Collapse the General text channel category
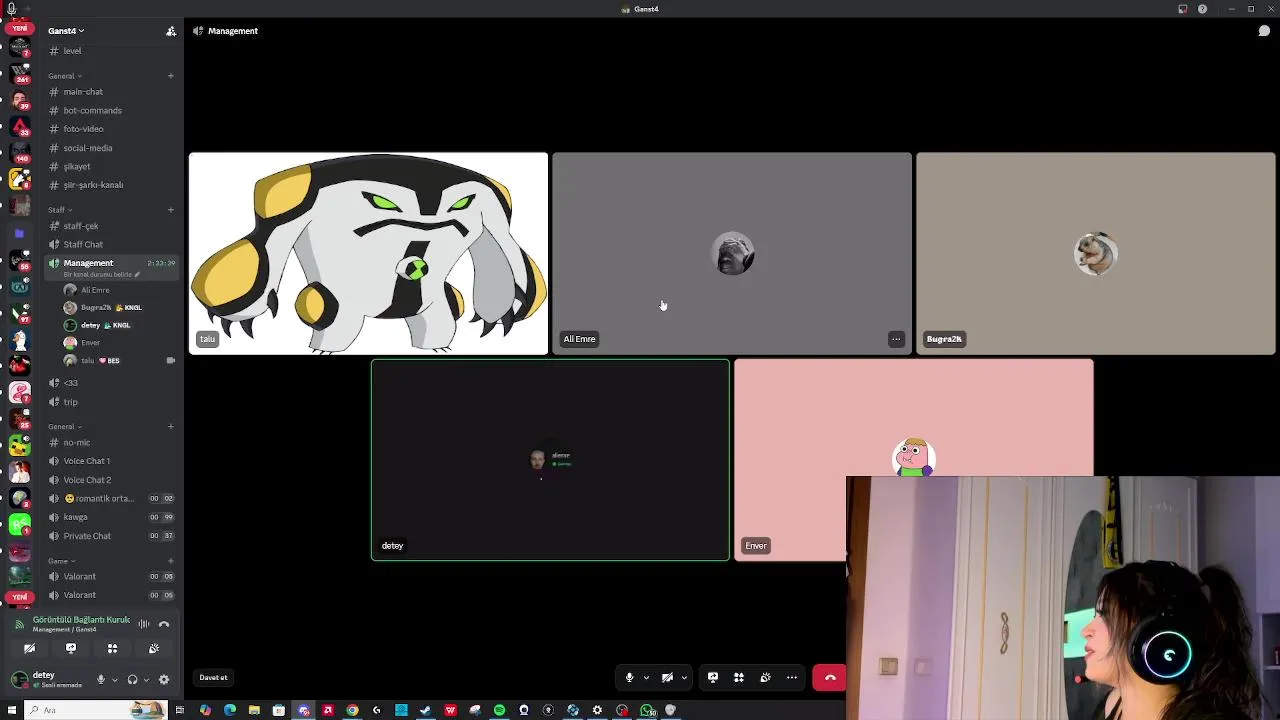Viewport: 1280px width, 720px height. point(64,76)
